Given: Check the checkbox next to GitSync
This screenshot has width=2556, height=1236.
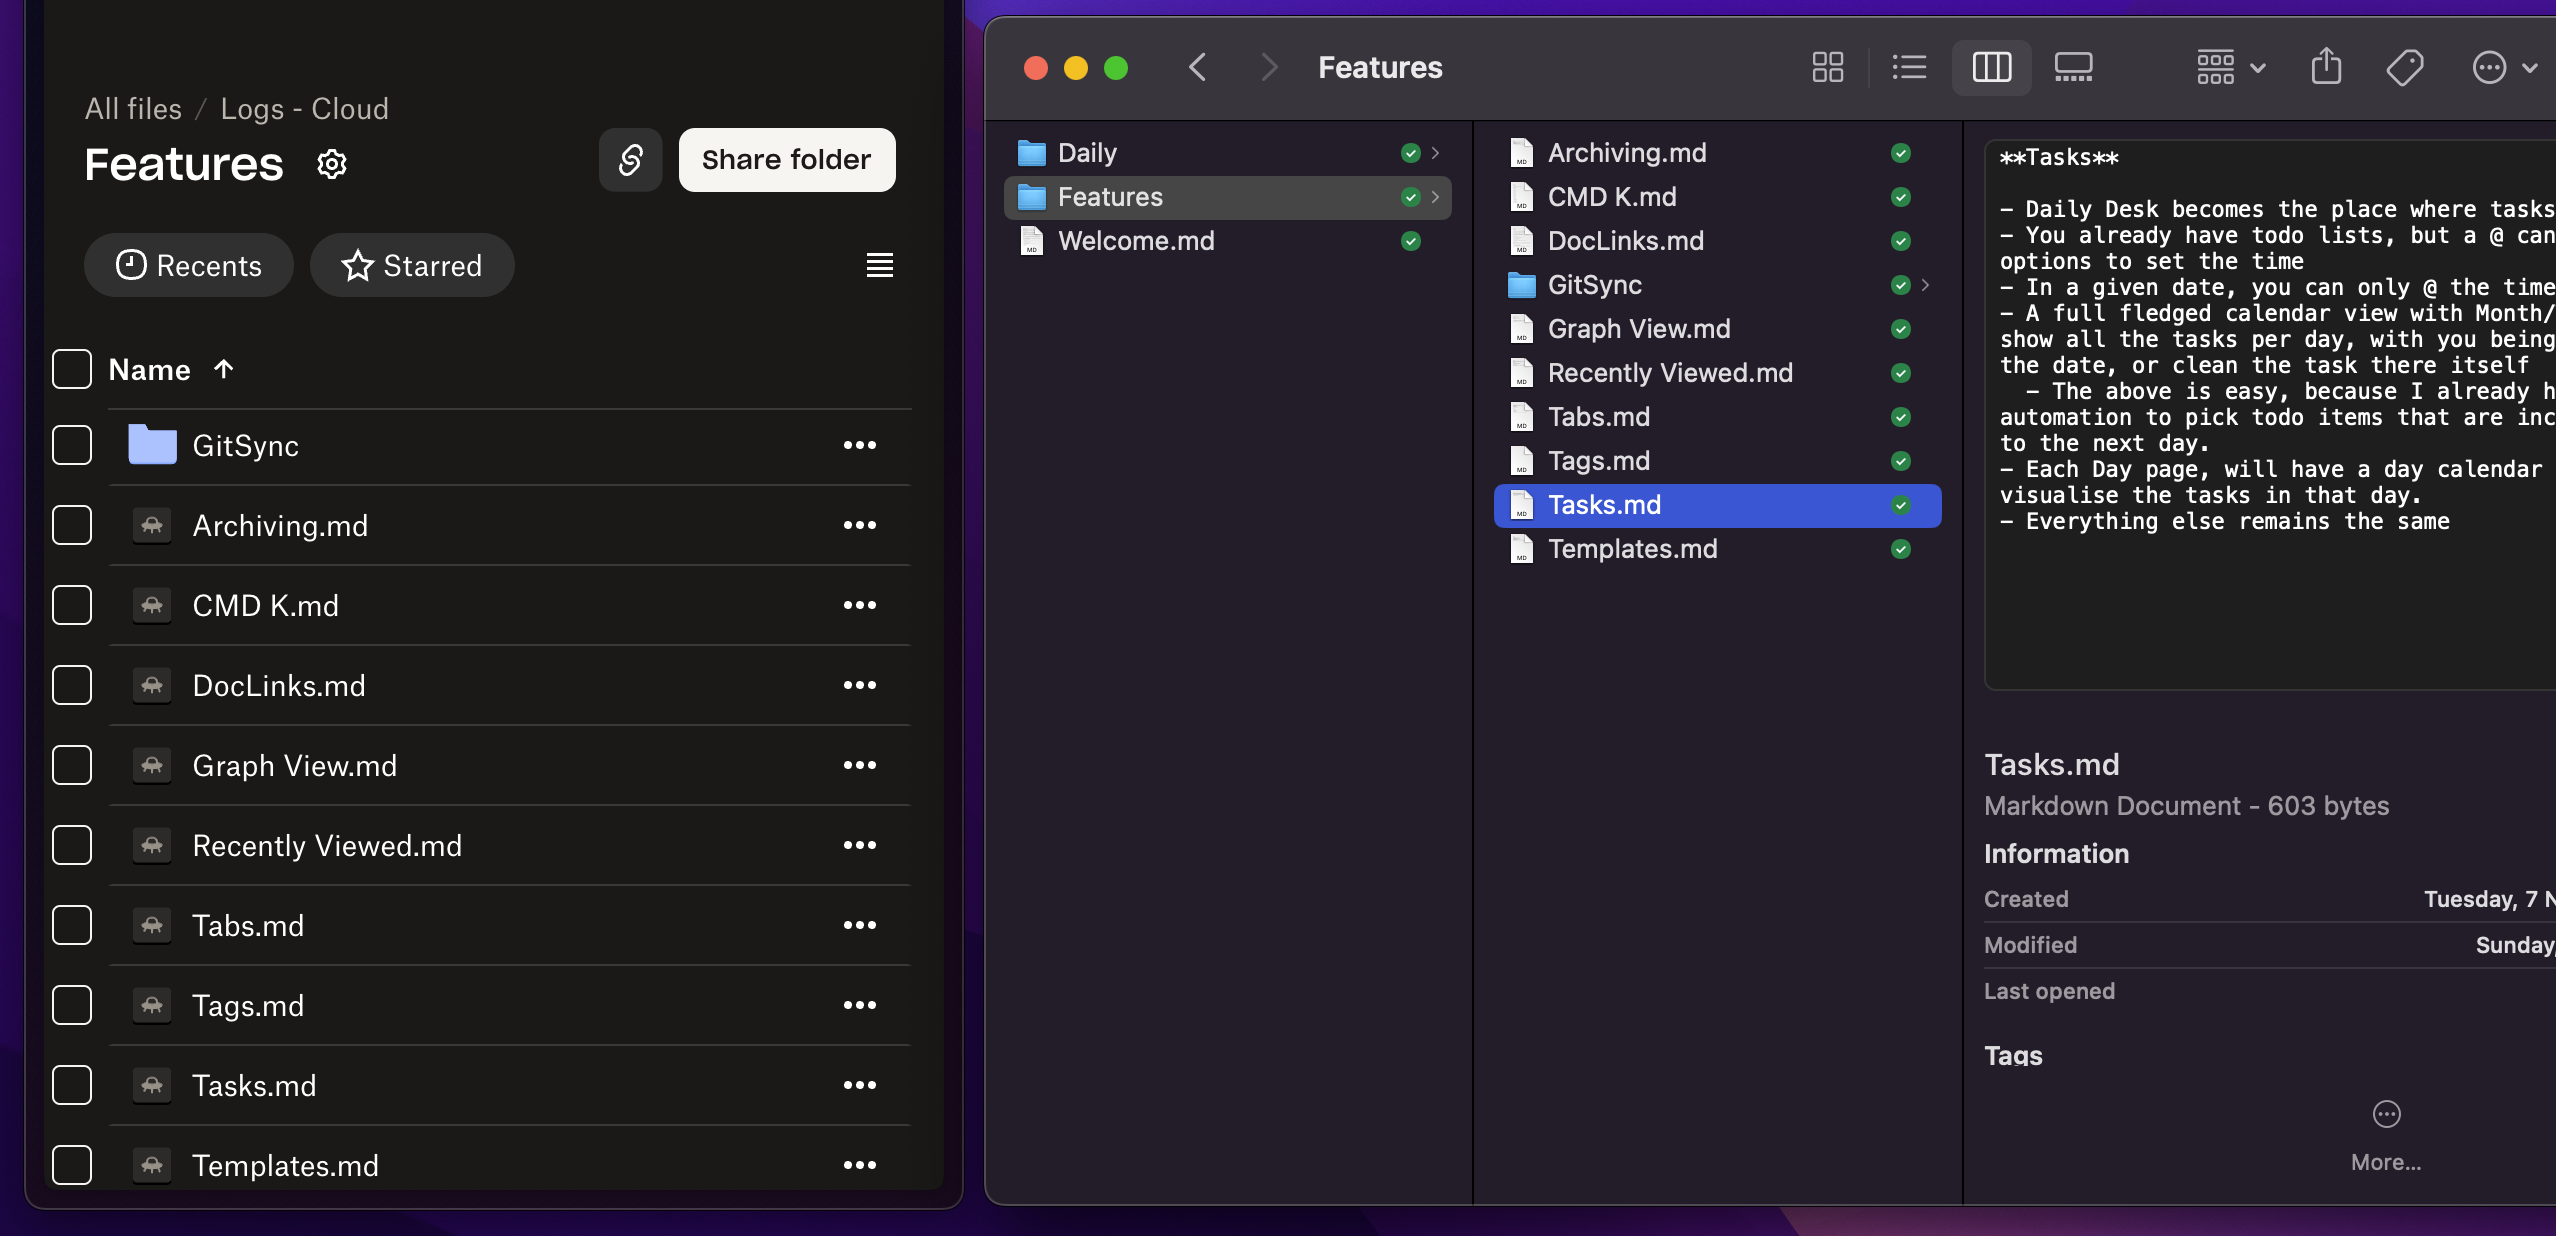Looking at the screenshot, I should 71,446.
